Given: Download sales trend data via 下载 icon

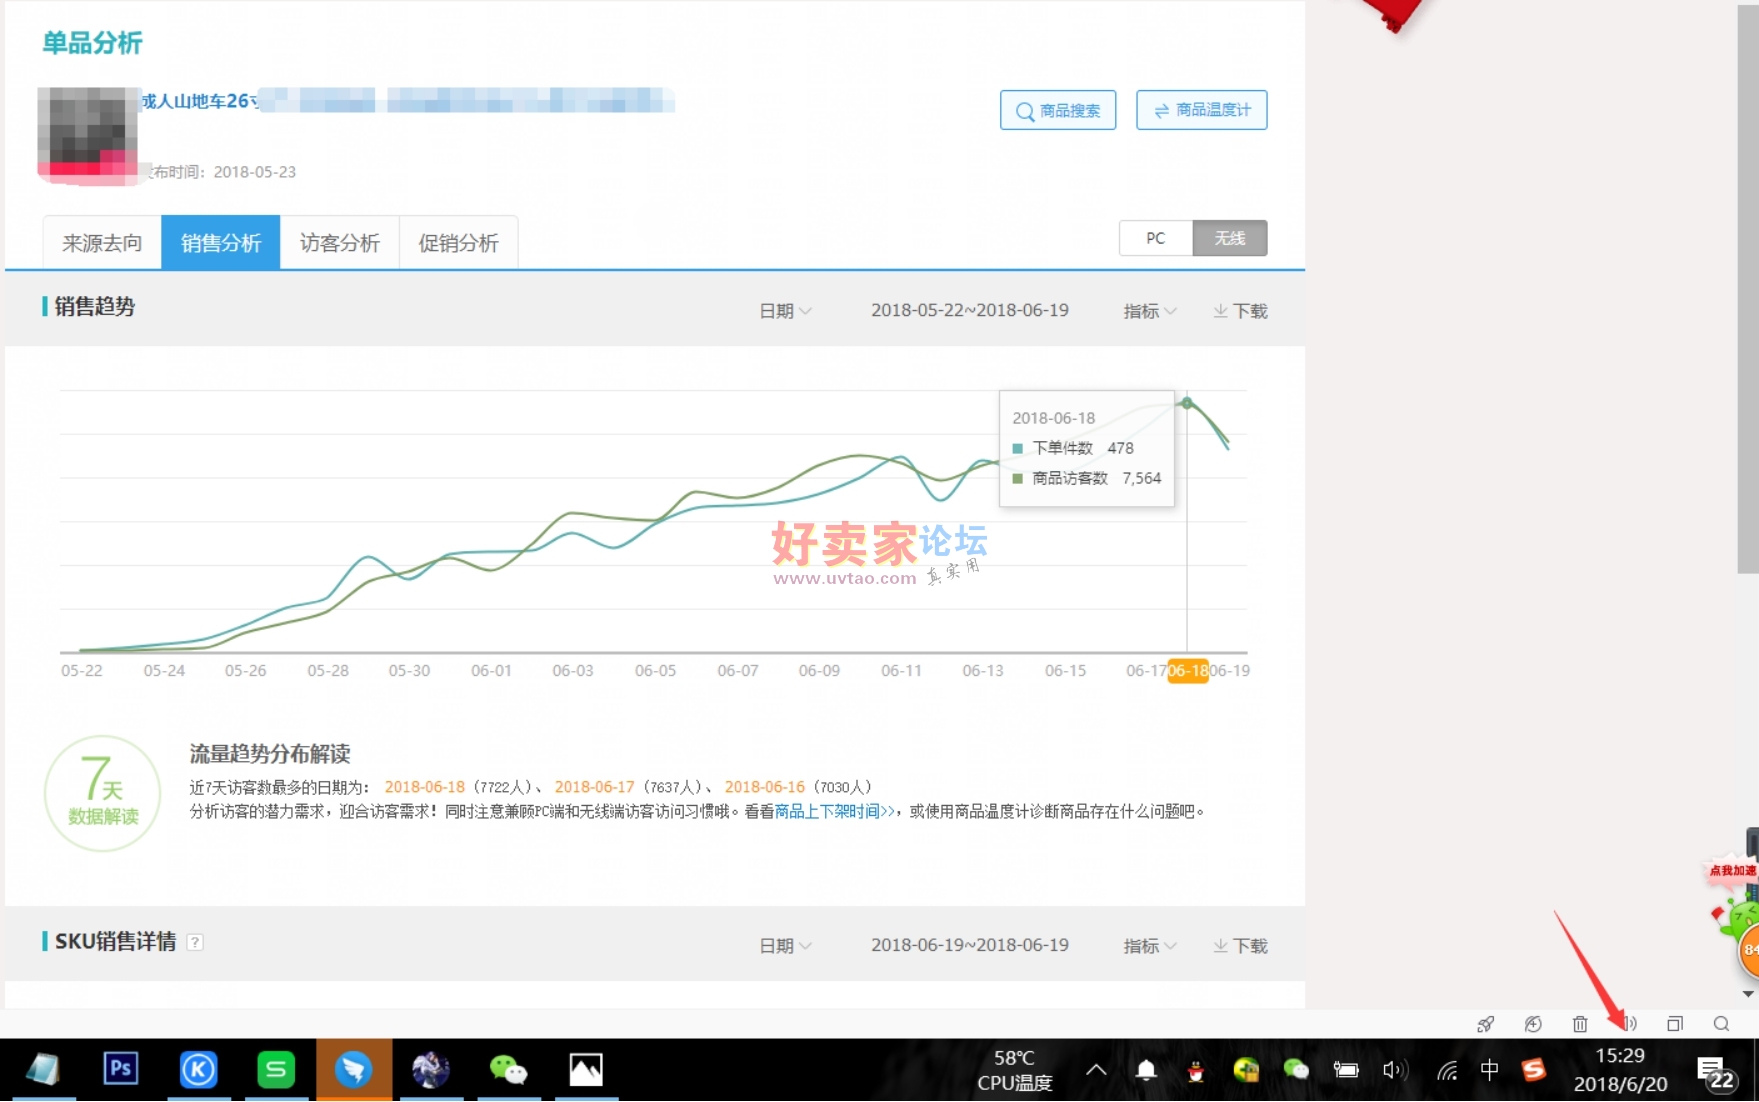Looking at the screenshot, I should [x=1240, y=311].
